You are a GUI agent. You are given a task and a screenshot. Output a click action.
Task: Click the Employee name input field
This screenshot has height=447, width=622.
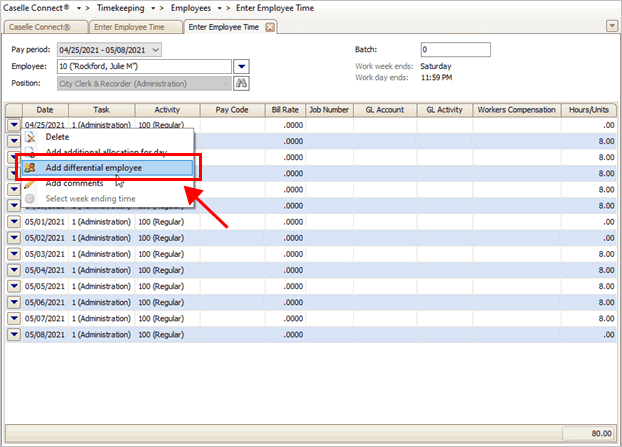pos(144,66)
